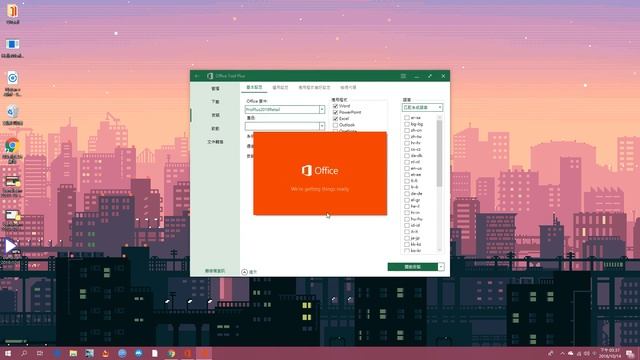Click the circled up-arrow tips icon
Image resolution: width=640 pixels, height=360 pixels.
(244, 272)
